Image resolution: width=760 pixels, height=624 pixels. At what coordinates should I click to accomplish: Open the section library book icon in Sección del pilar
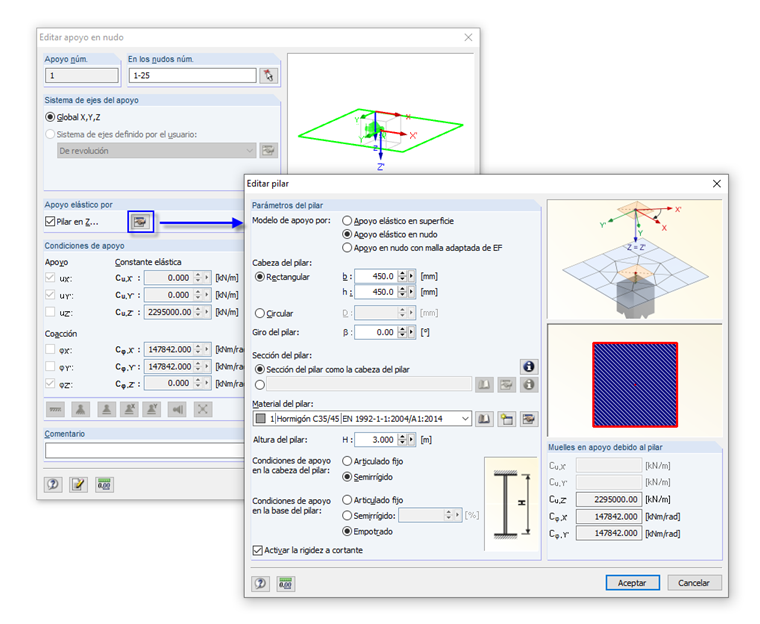pos(484,384)
